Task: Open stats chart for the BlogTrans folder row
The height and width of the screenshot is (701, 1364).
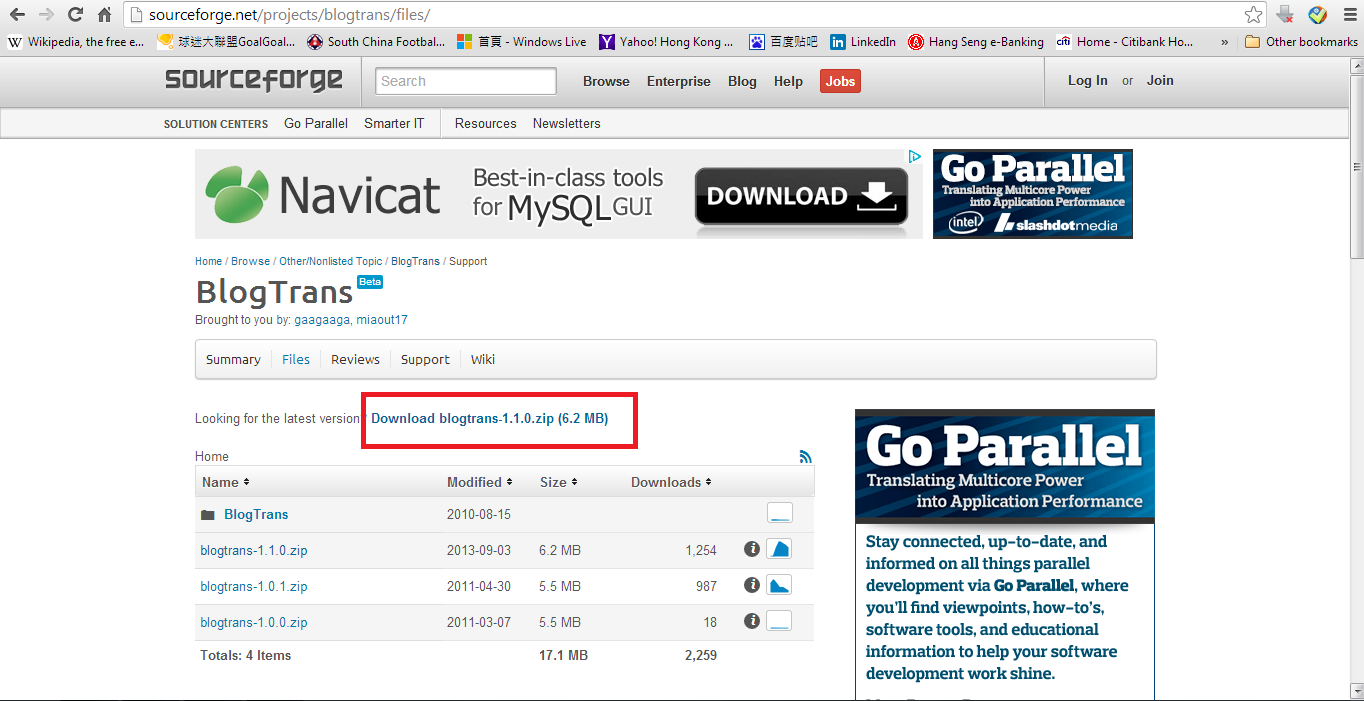Action: (779, 513)
